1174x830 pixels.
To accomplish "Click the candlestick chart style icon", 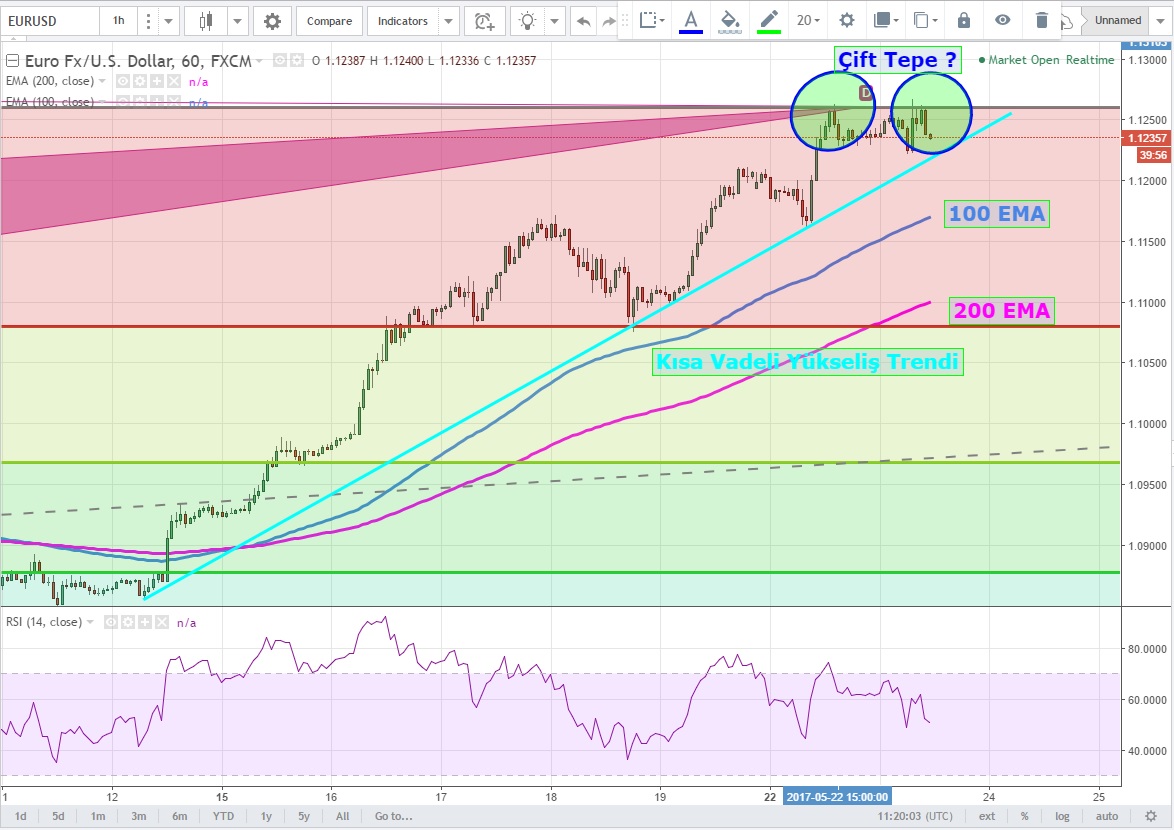I will (x=206, y=21).
